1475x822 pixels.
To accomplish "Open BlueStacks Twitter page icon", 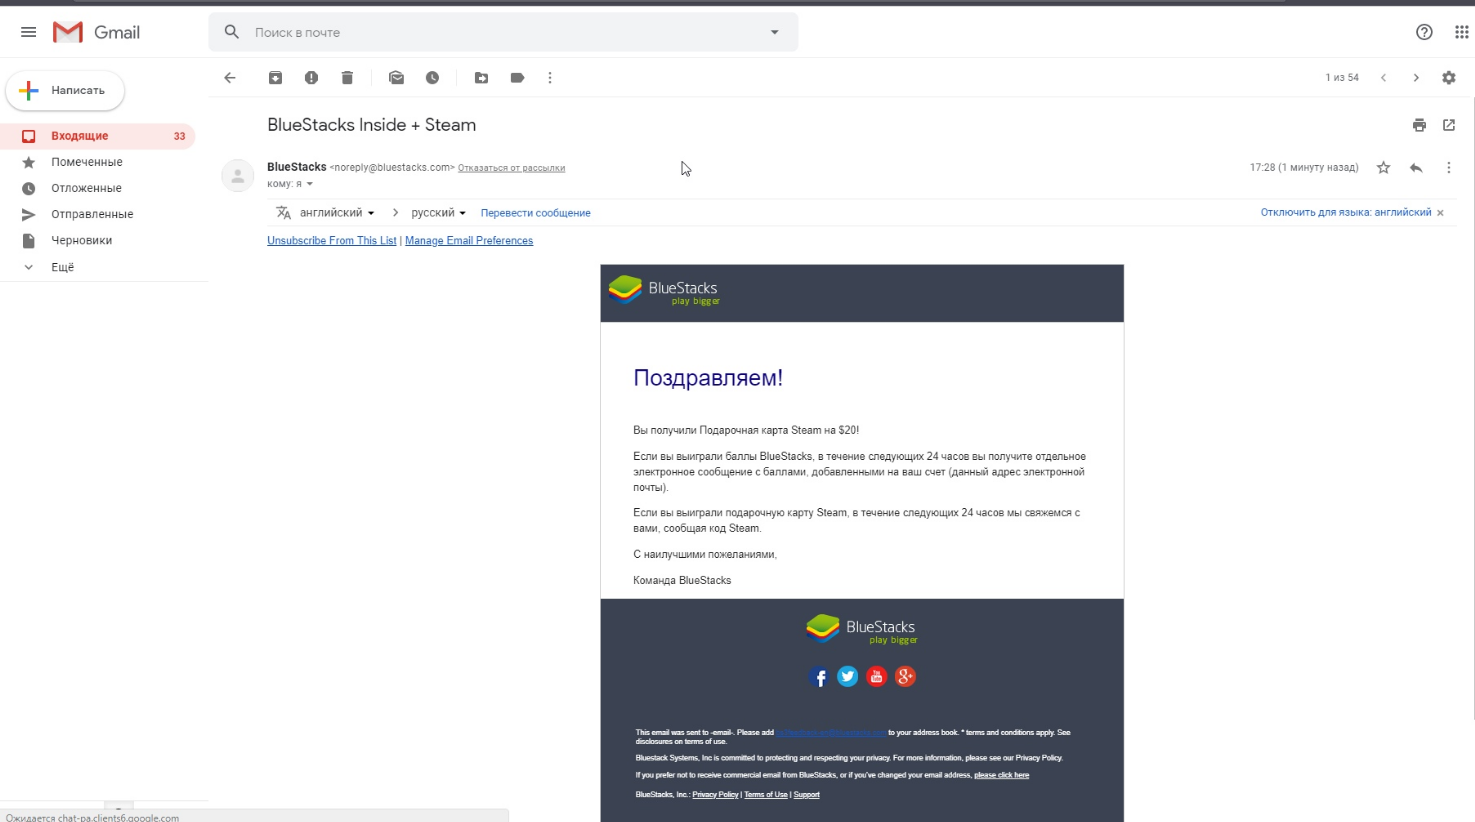I will [x=847, y=677].
